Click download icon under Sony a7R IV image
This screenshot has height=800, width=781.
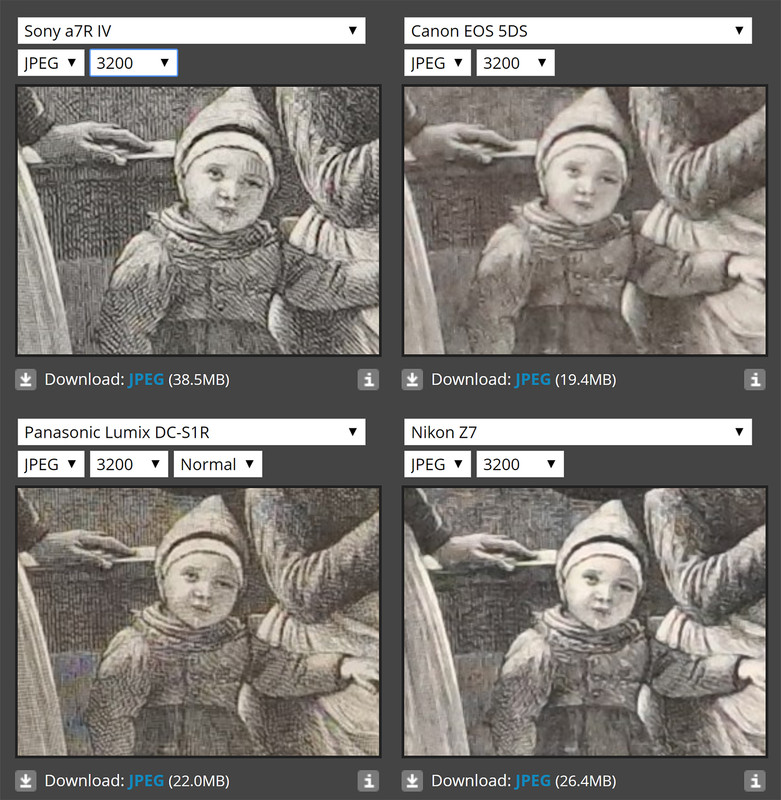tap(26, 380)
